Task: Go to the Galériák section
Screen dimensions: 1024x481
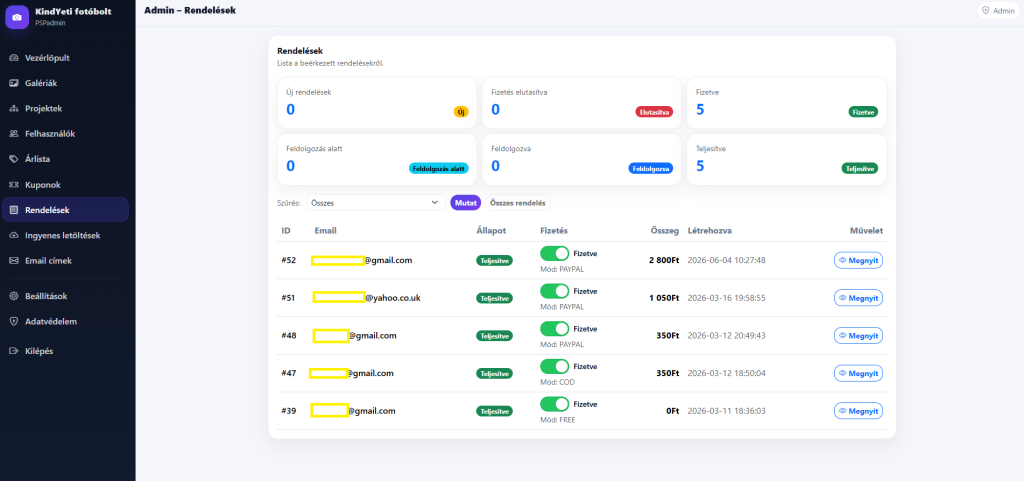Action: click(65, 83)
